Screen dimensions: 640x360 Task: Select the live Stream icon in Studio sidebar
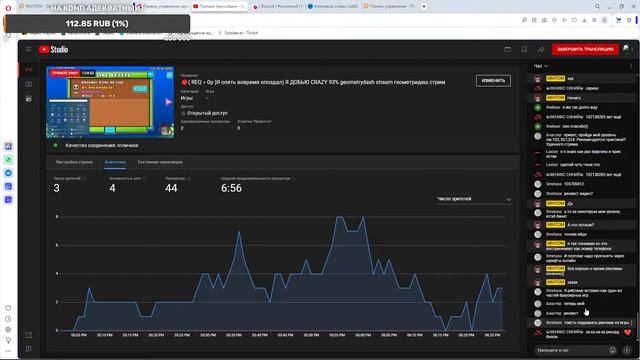pos(29,70)
